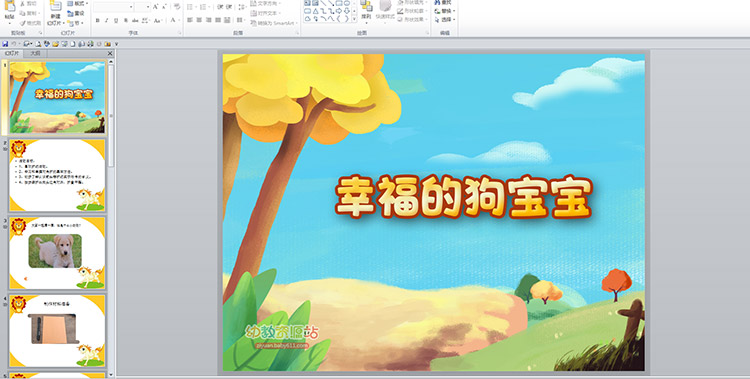
Task: Click Align Text (对齐文本) button
Action: click(x=265, y=13)
